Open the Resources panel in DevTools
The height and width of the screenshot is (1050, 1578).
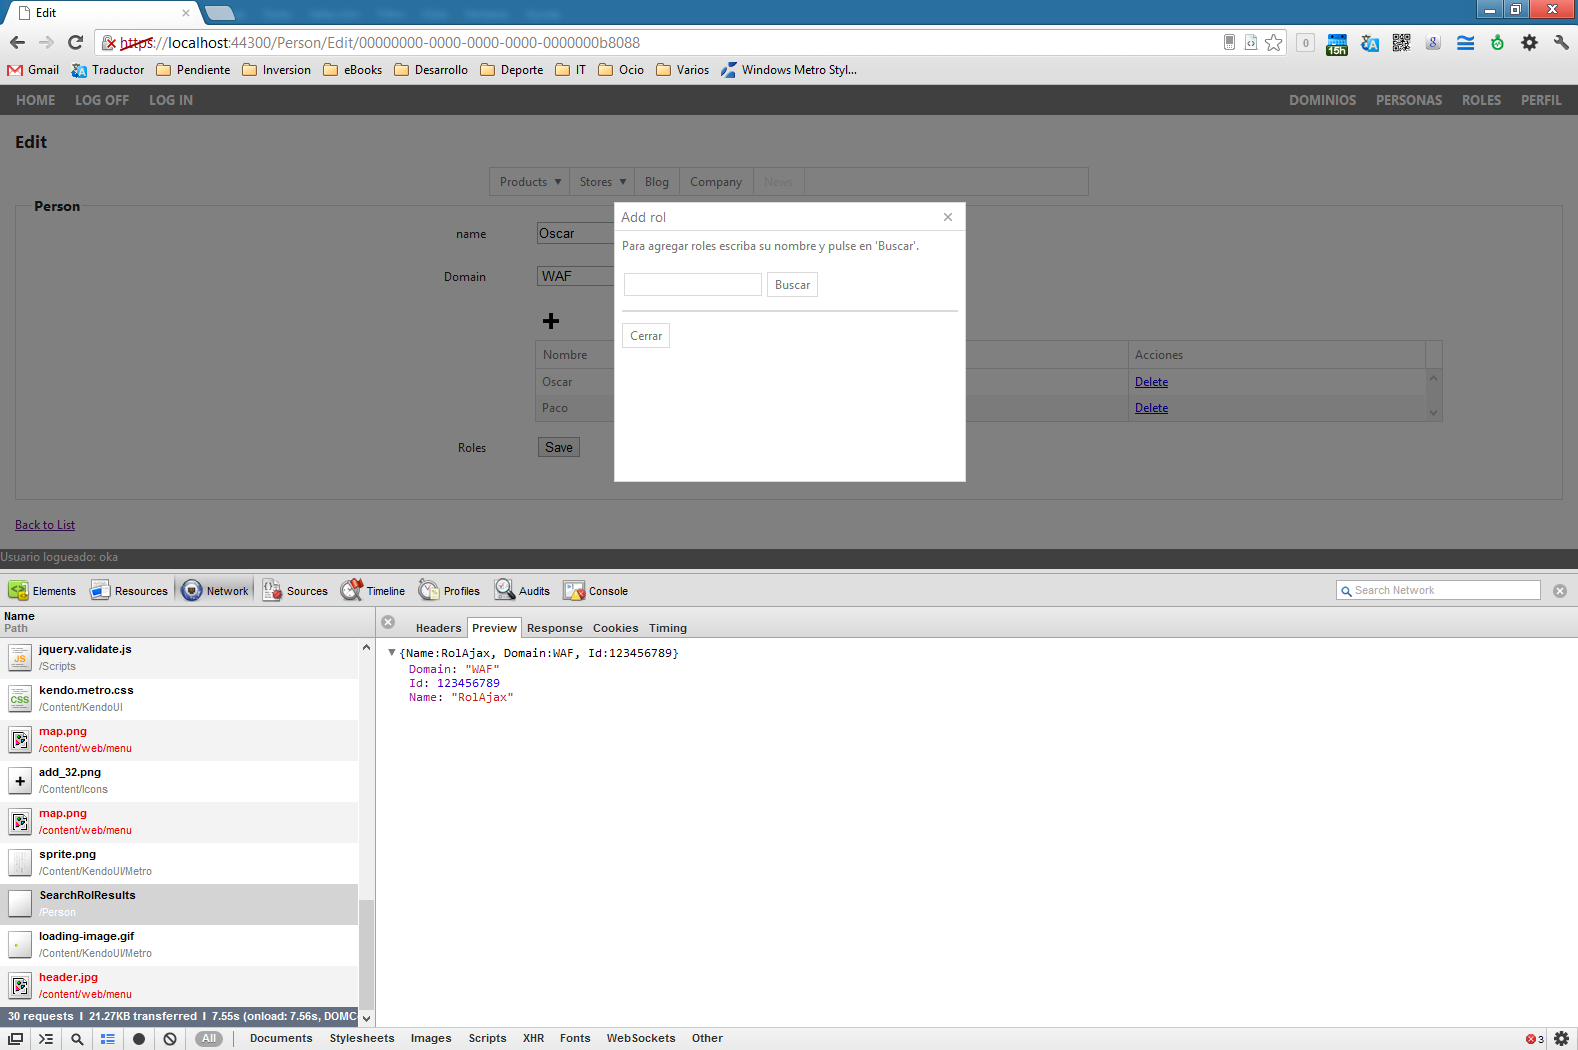(x=130, y=591)
